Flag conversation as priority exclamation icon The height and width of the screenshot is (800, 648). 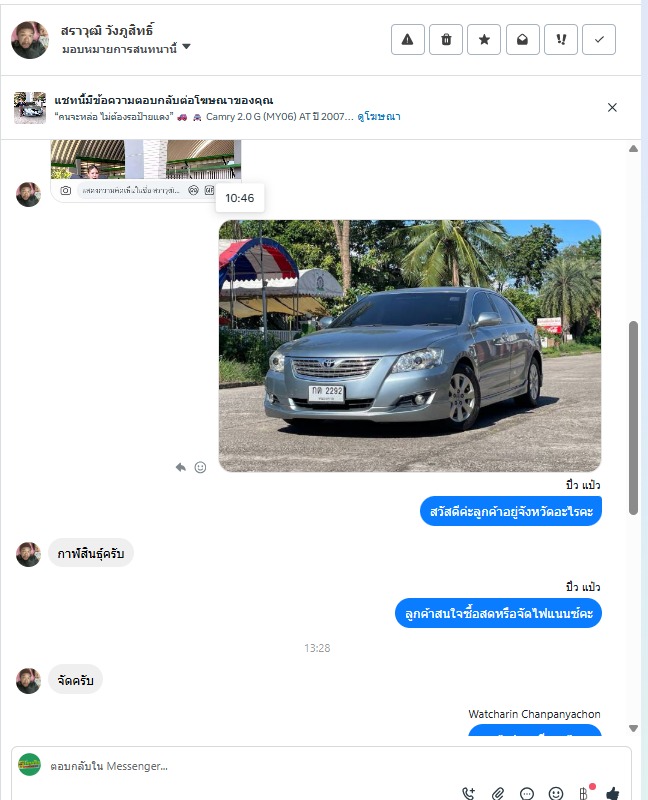click(561, 39)
